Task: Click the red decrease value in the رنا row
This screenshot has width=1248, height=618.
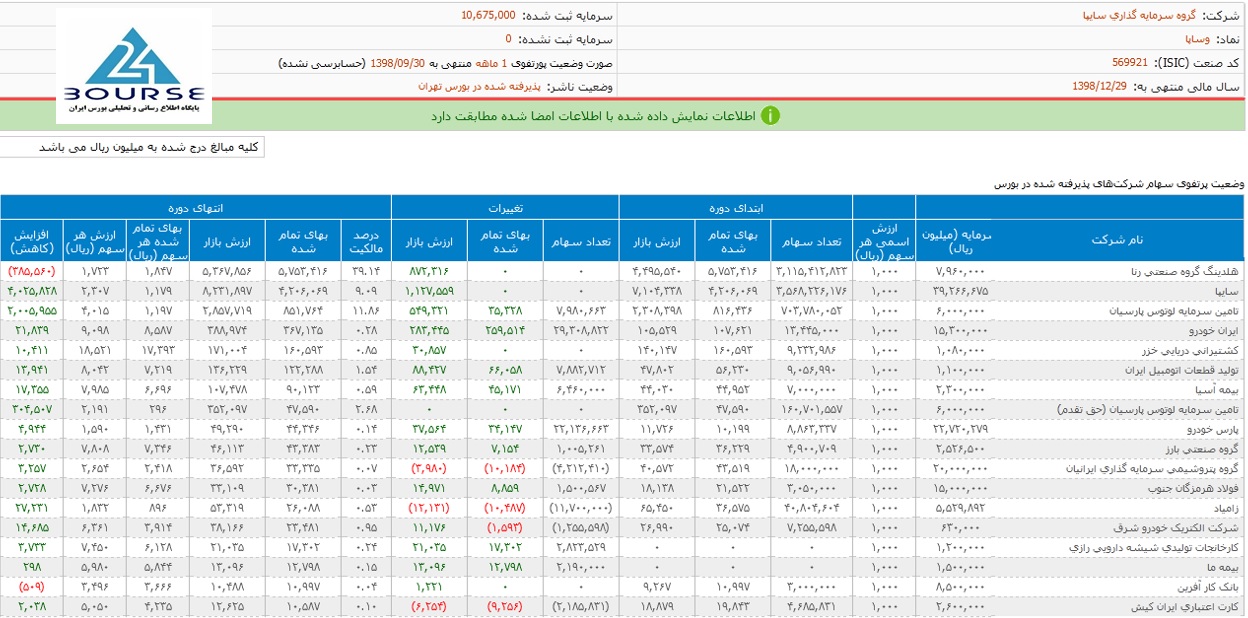Action: pyautogui.click(x=31, y=271)
